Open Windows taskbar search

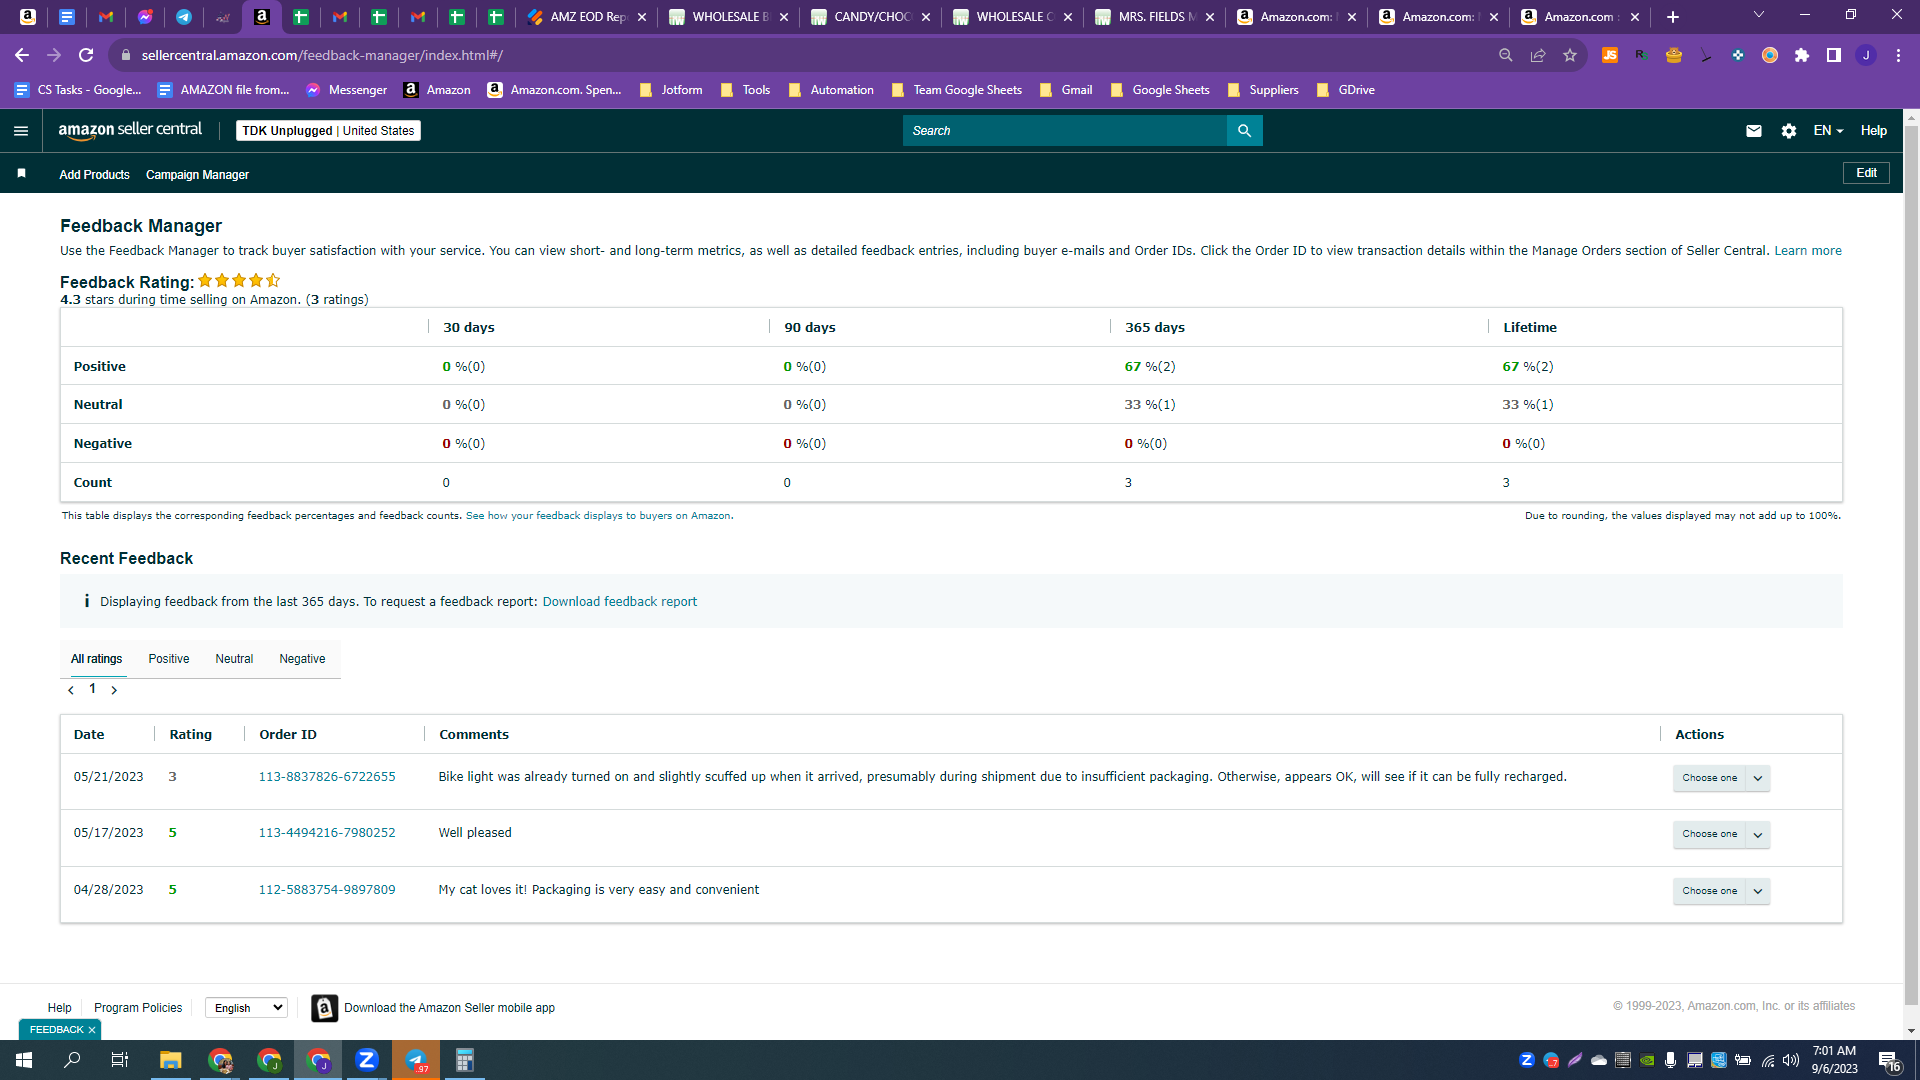coord(72,1060)
